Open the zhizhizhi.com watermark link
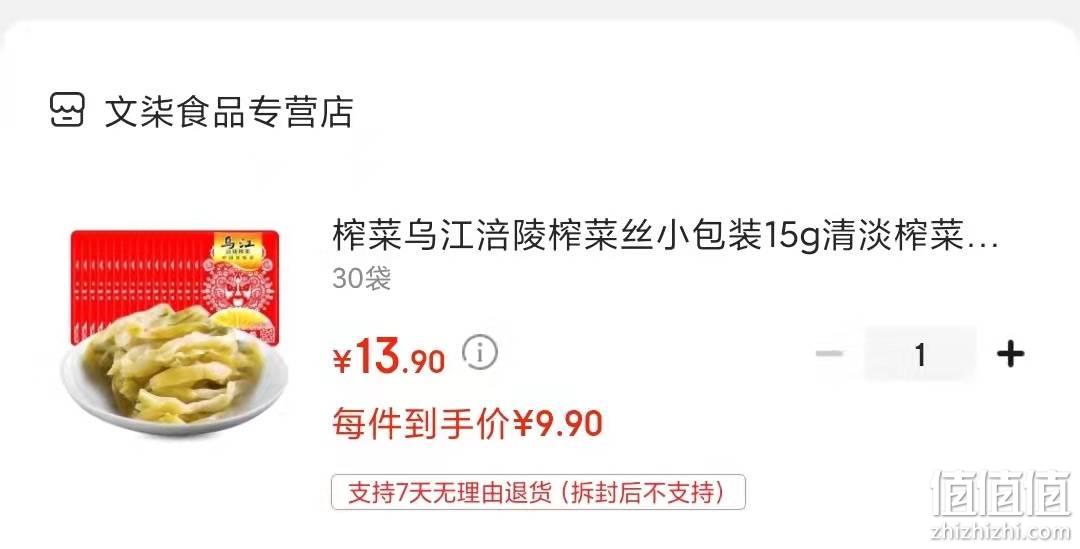This screenshot has height=549, width=1080. coord(1001,531)
